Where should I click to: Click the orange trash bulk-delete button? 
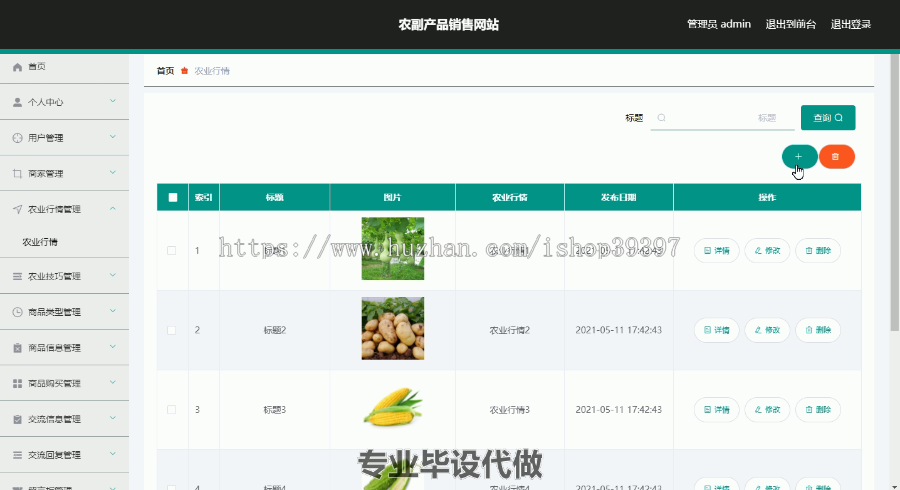[x=836, y=157]
